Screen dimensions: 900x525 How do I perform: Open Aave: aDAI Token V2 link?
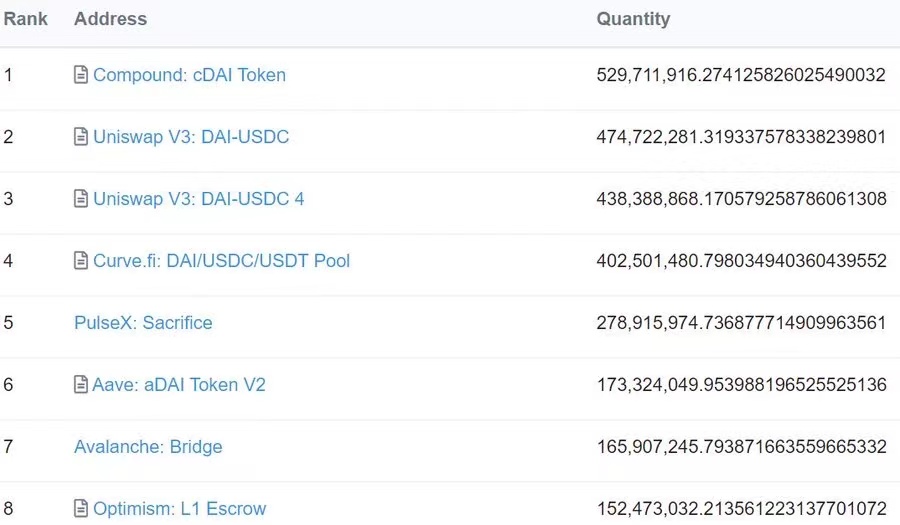(x=179, y=385)
